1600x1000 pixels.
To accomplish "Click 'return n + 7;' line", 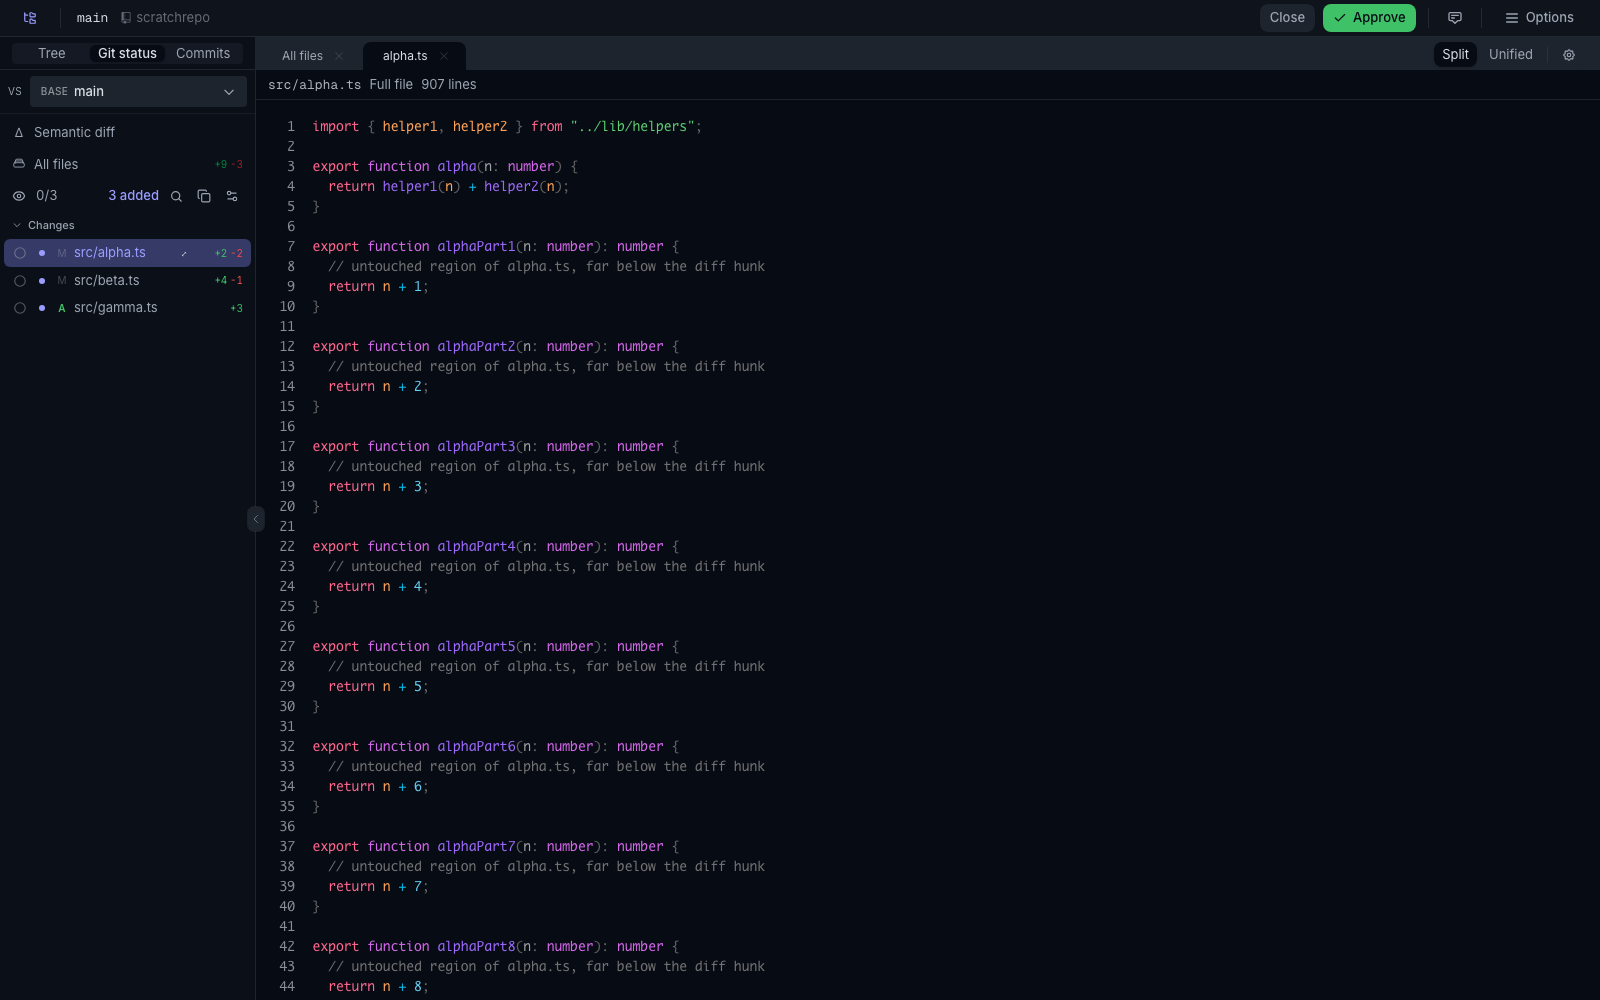I will [378, 887].
